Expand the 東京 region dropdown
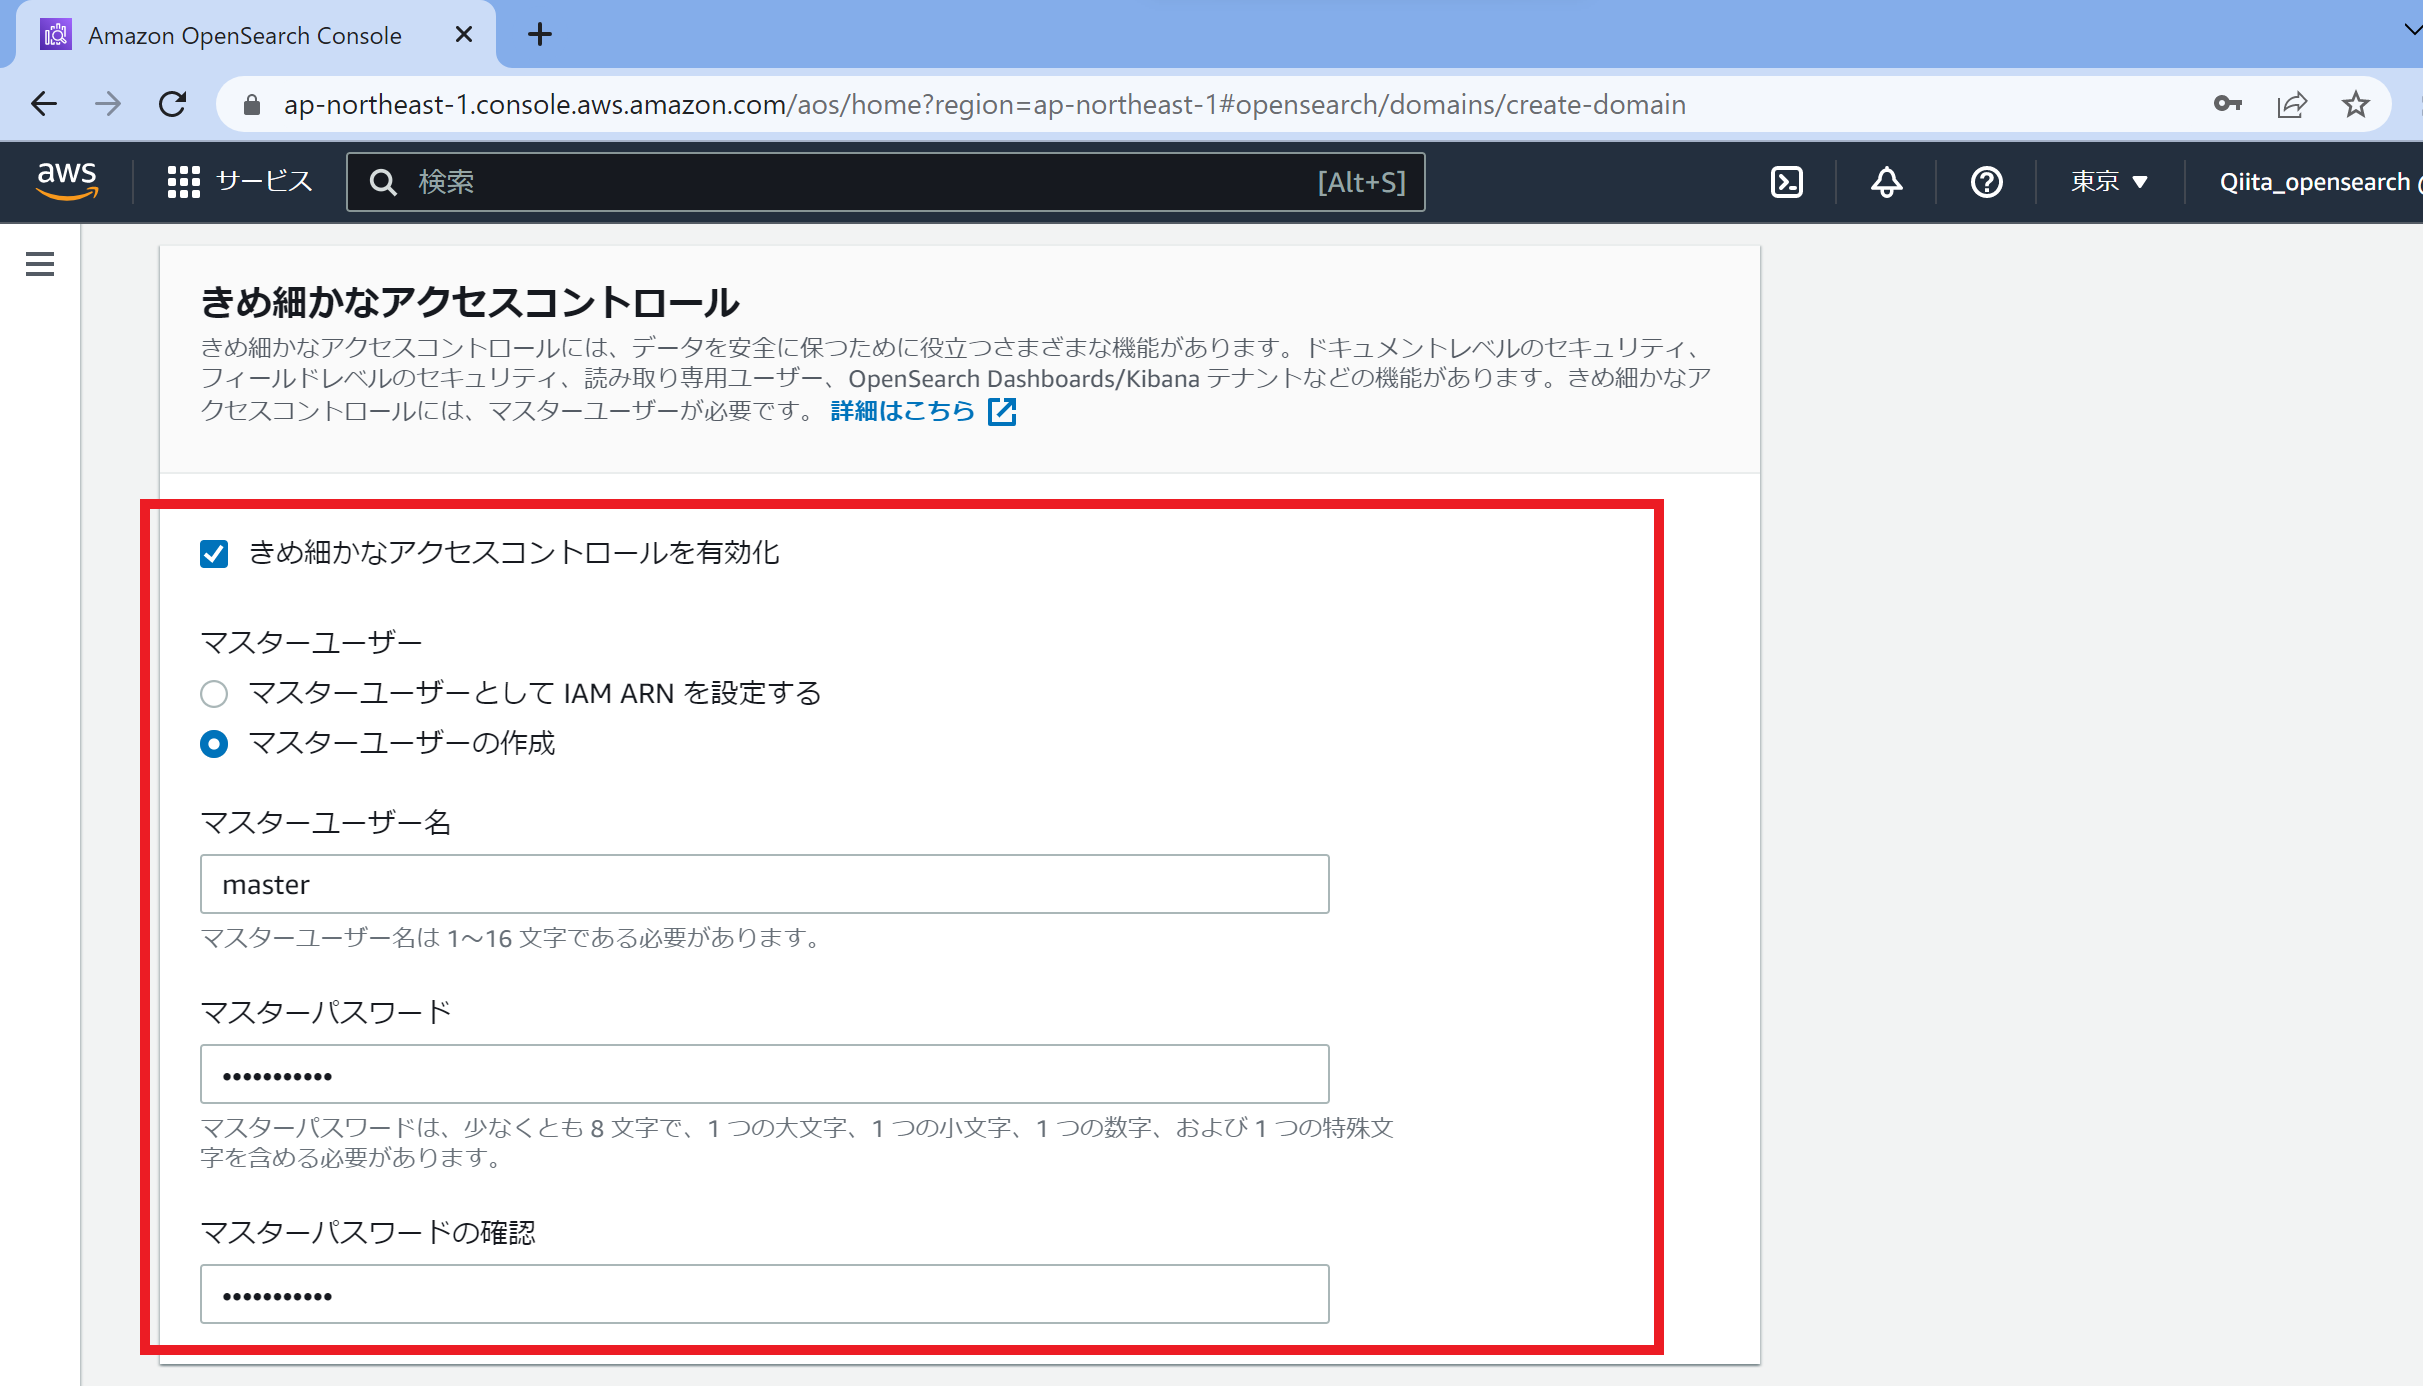Image resolution: width=2423 pixels, height=1386 pixels. (2109, 182)
